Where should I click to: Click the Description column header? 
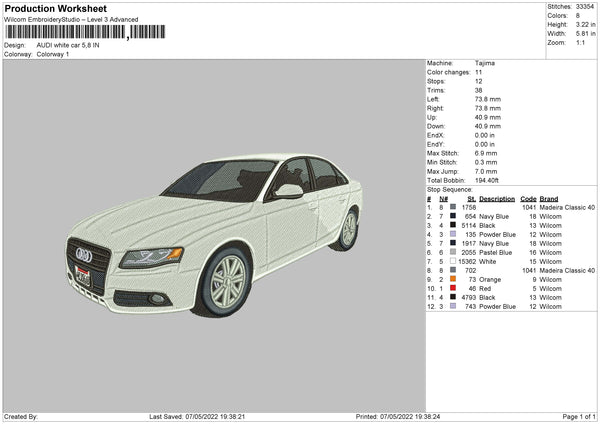click(x=497, y=198)
